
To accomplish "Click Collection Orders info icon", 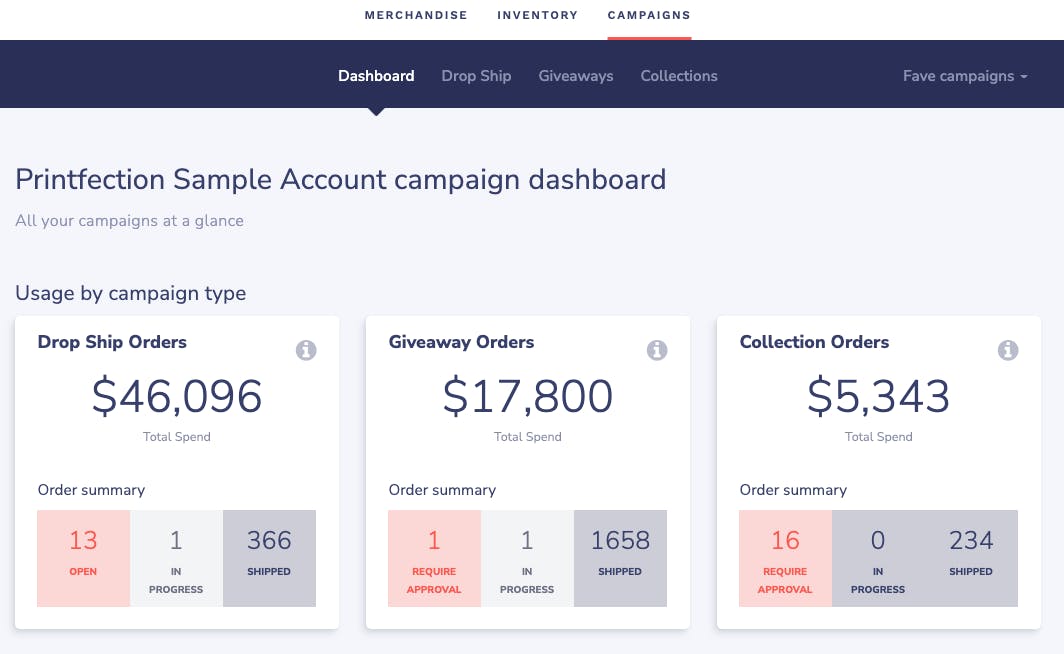I will coord(1008,351).
